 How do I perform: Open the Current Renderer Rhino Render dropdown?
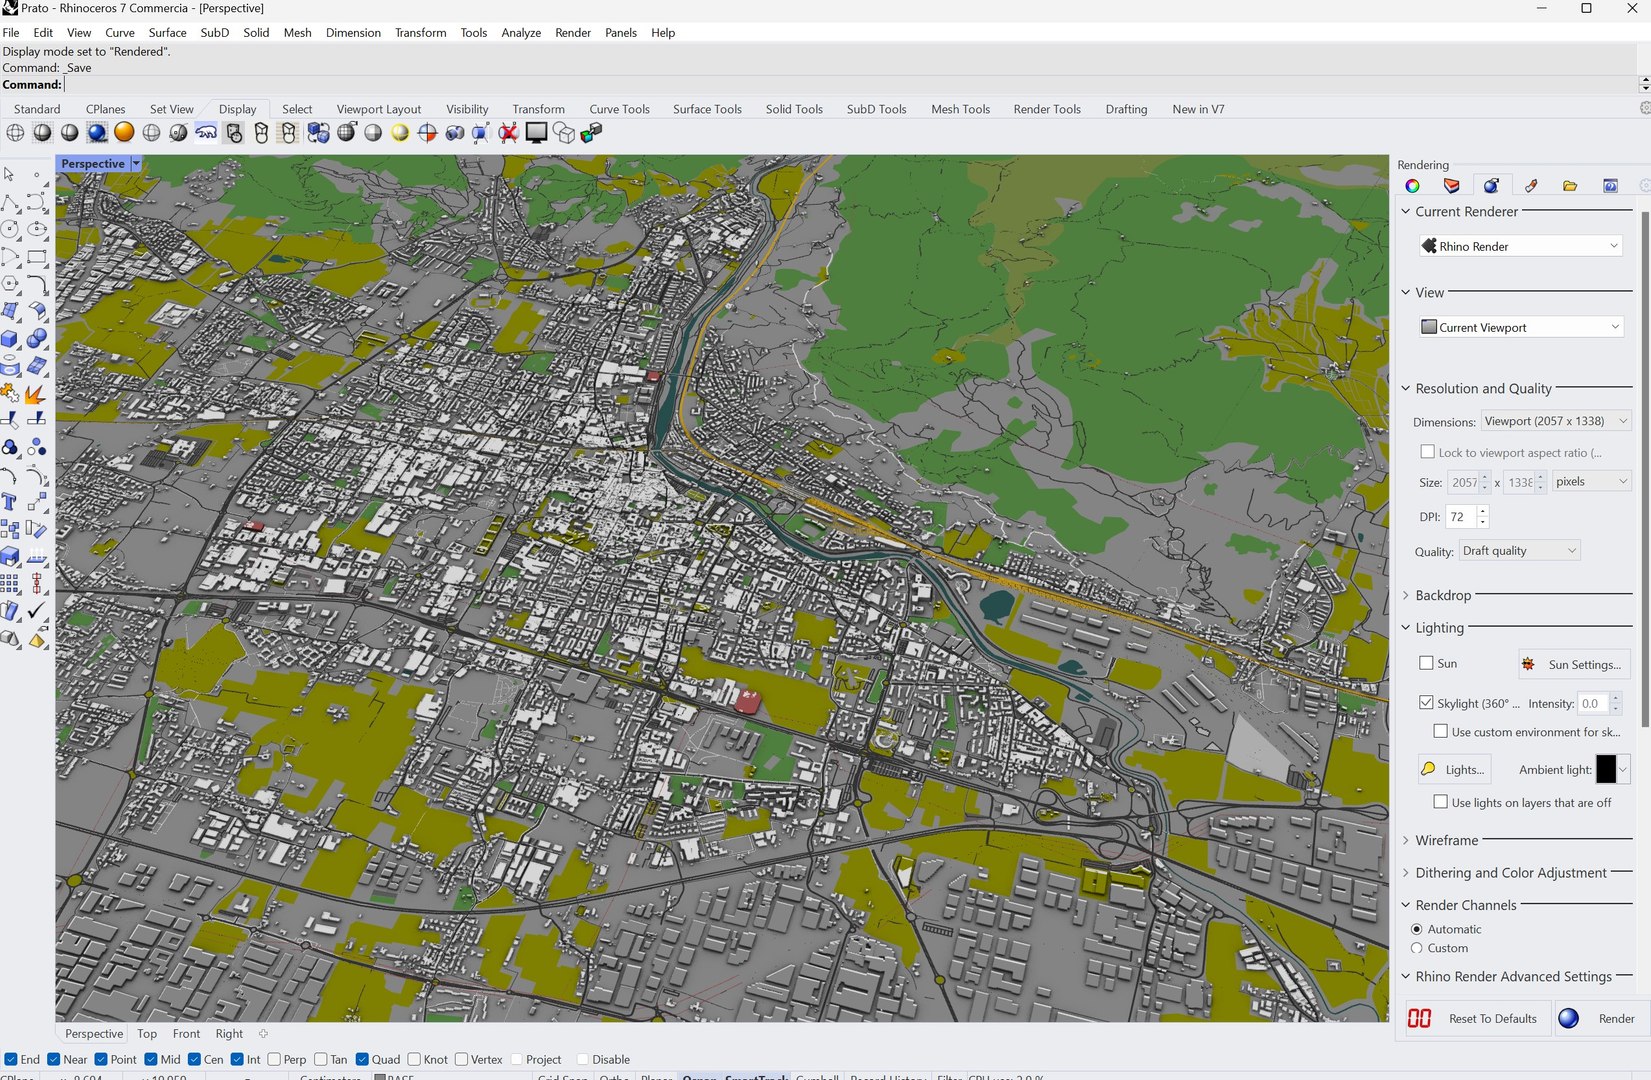coord(1520,246)
